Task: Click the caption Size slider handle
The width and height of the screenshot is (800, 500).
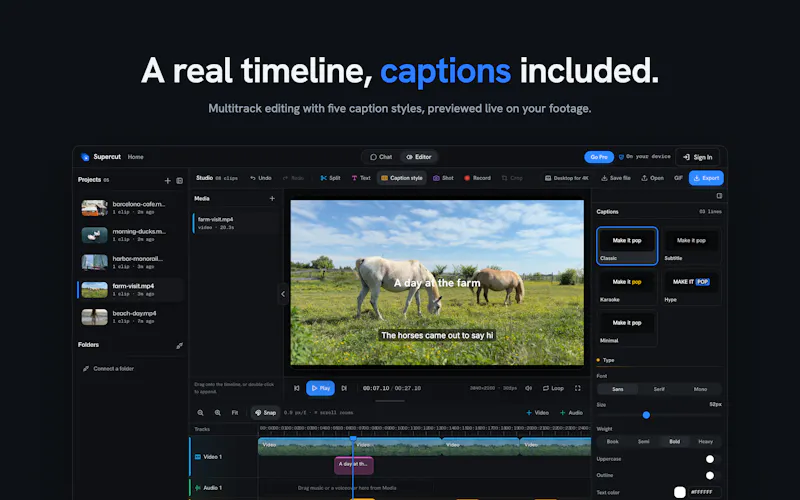Action: [646, 415]
